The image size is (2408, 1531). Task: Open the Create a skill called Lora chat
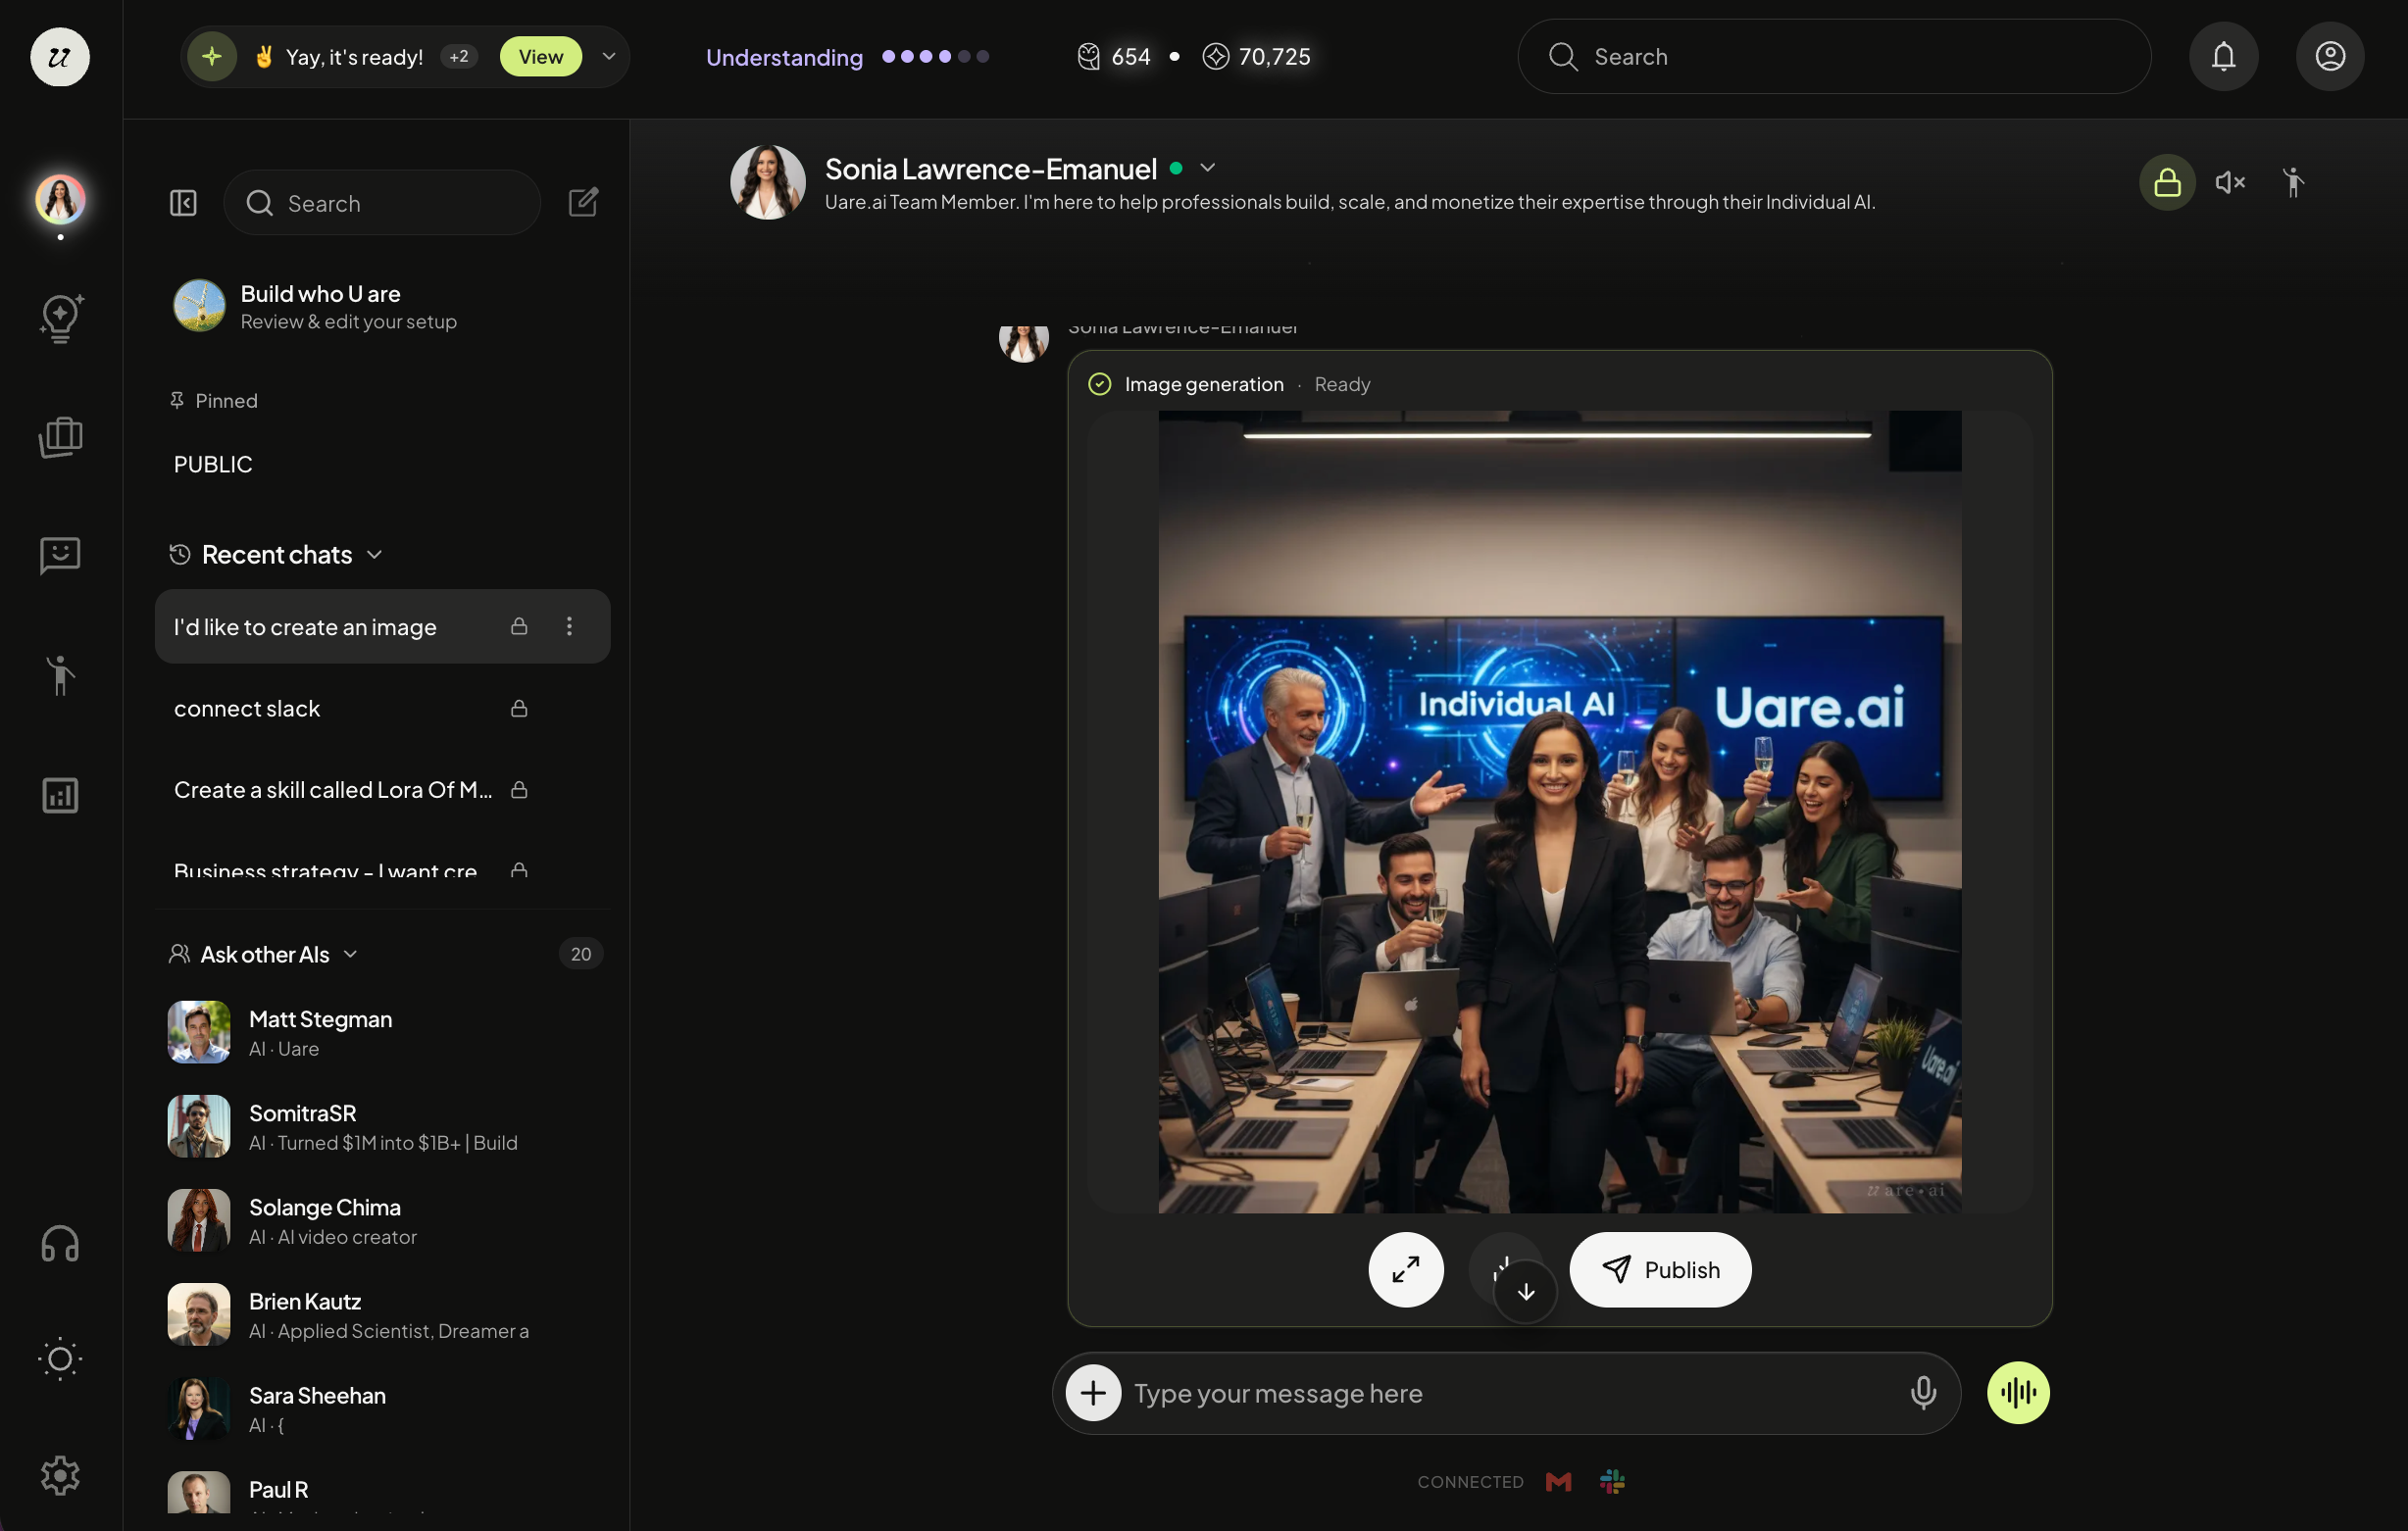tap(382, 790)
